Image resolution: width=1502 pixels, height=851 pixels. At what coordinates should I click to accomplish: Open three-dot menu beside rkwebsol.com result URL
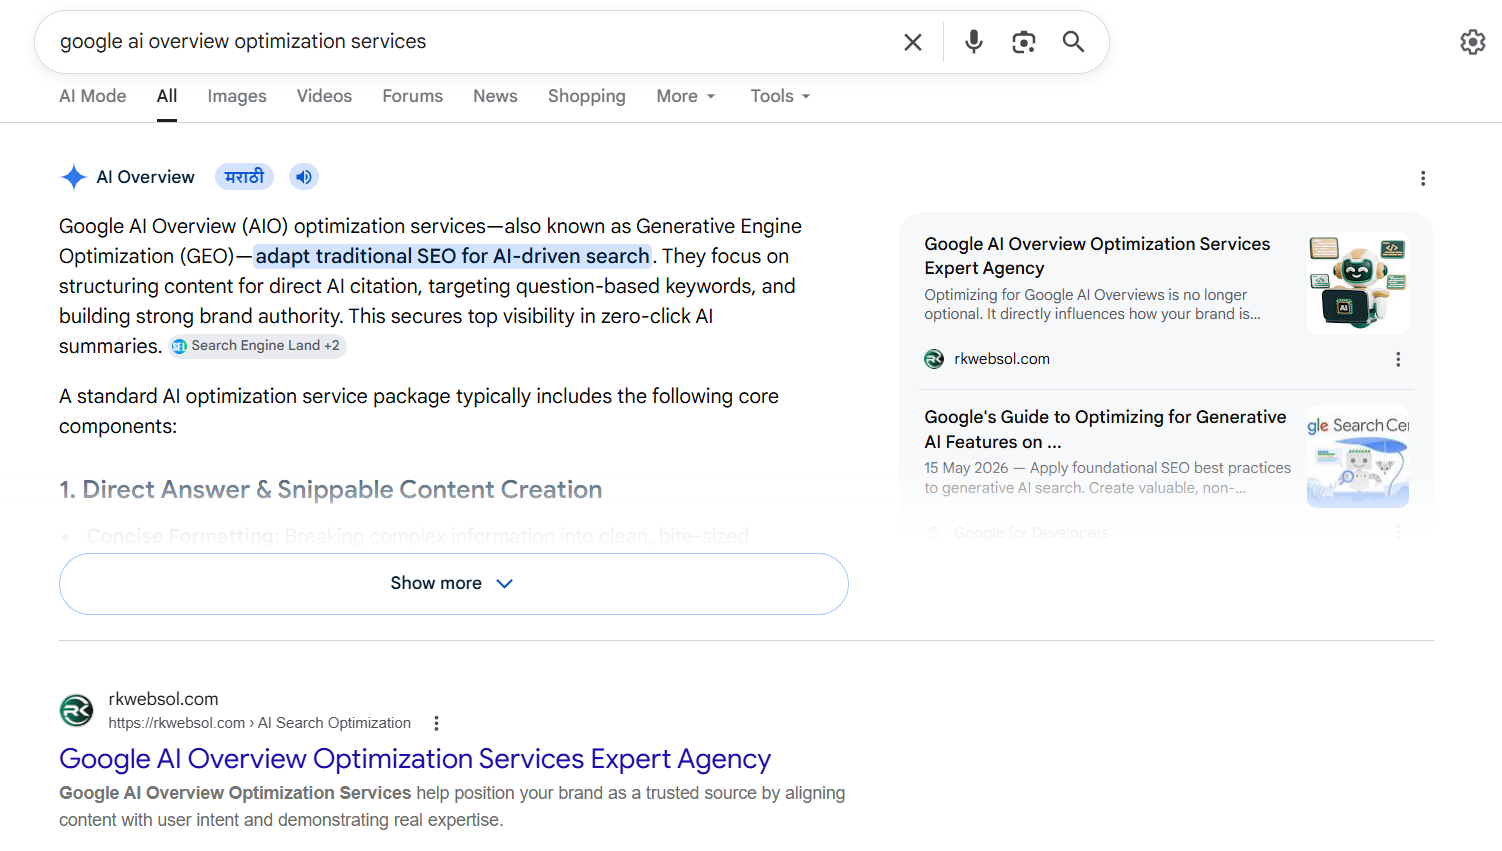point(436,723)
